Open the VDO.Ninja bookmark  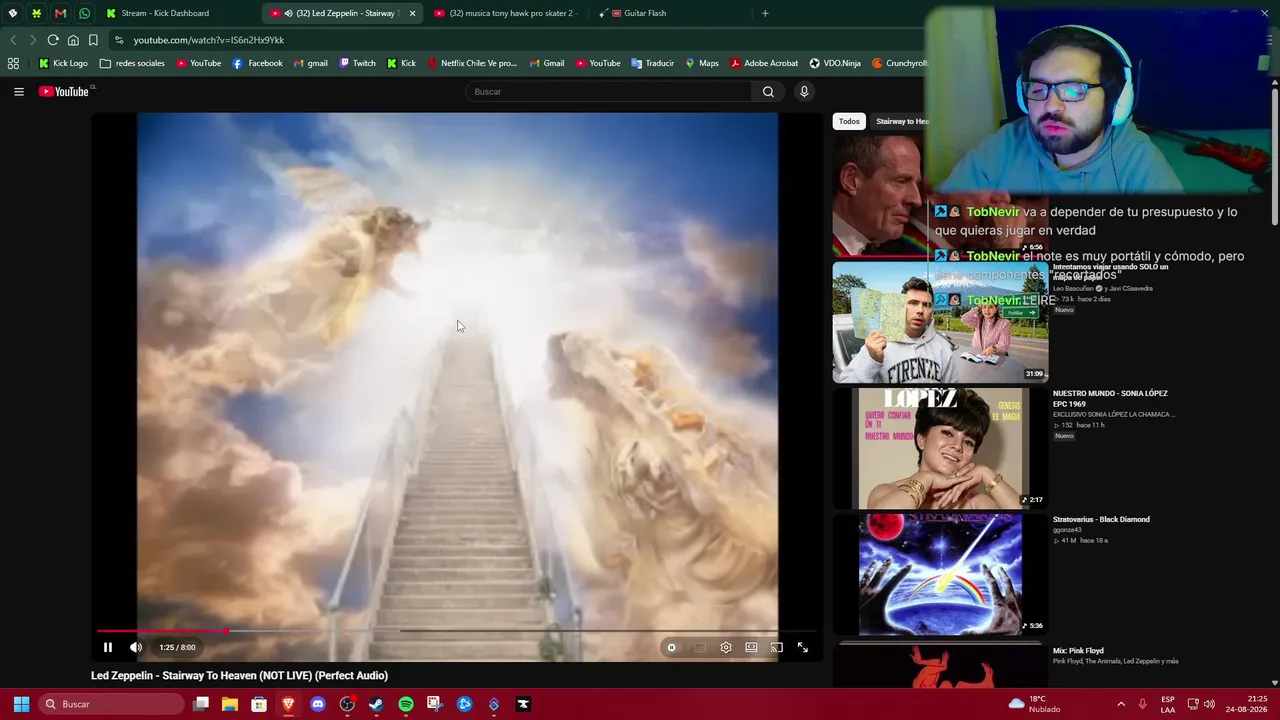coord(835,63)
